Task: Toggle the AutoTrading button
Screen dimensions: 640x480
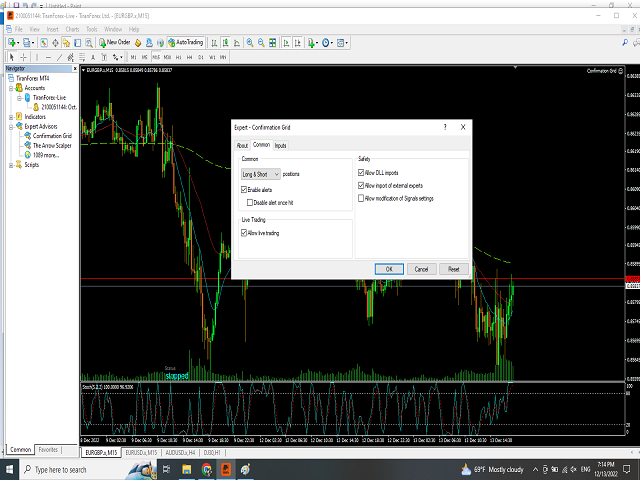Action: coord(186,42)
